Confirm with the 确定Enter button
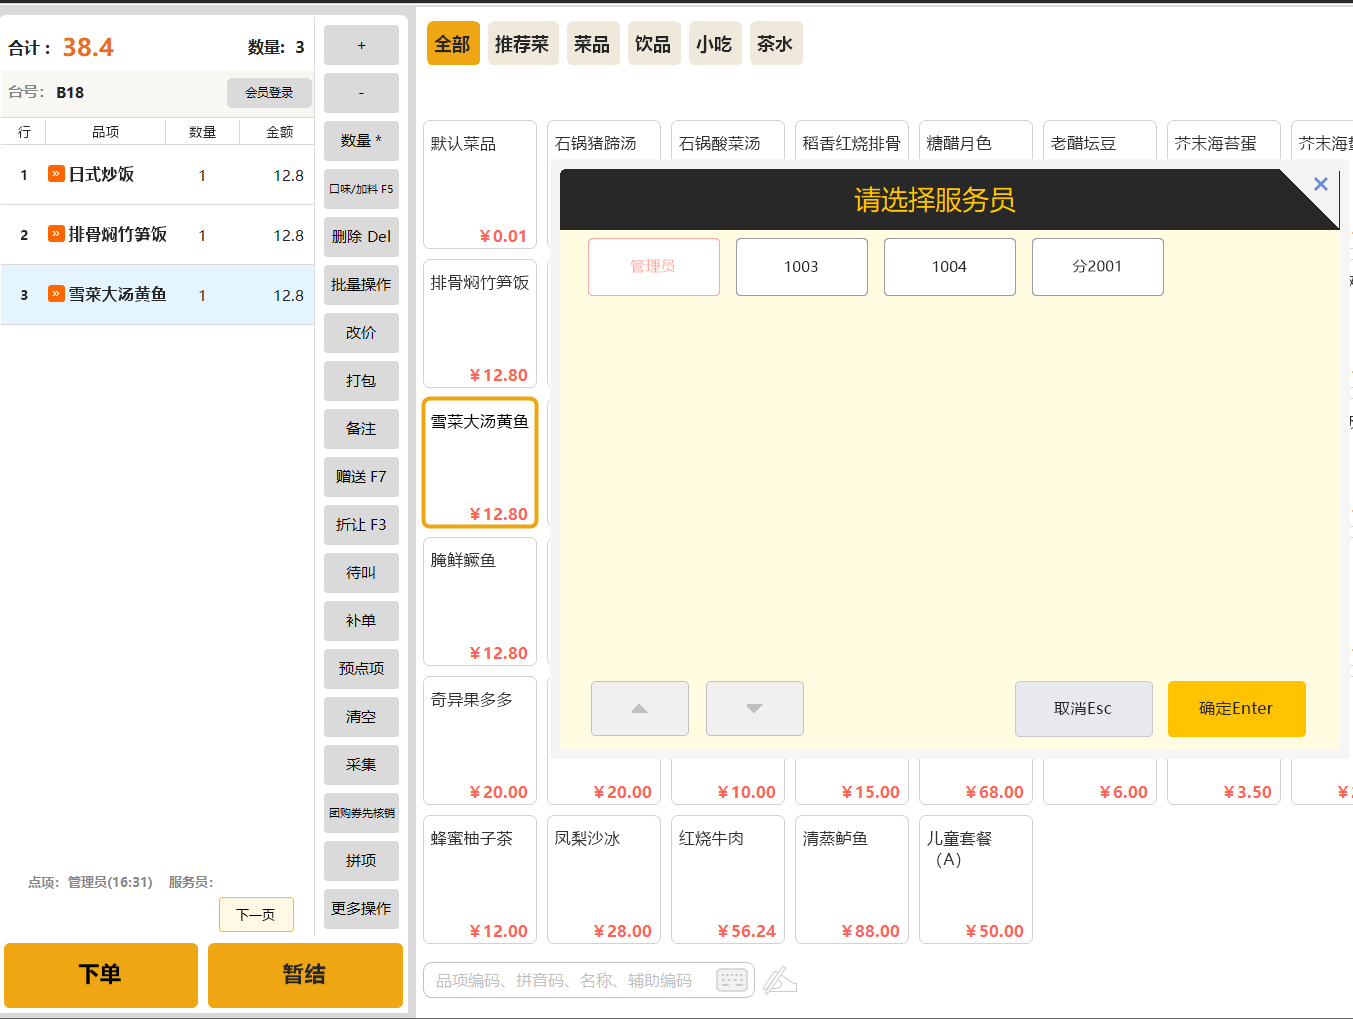This screenshot has width=1353, height=1019. pos(1237,709)
